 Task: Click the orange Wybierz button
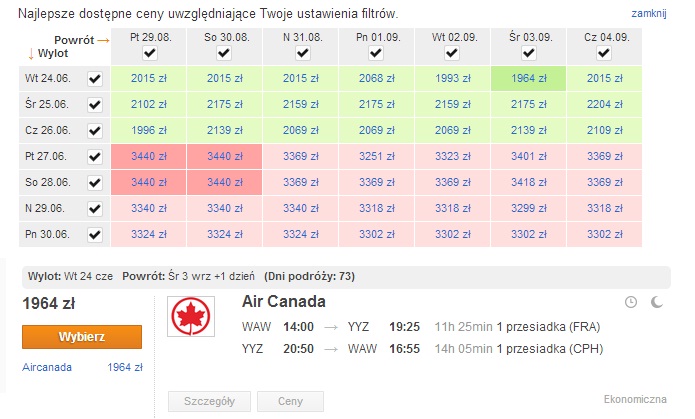coord(82,337)
